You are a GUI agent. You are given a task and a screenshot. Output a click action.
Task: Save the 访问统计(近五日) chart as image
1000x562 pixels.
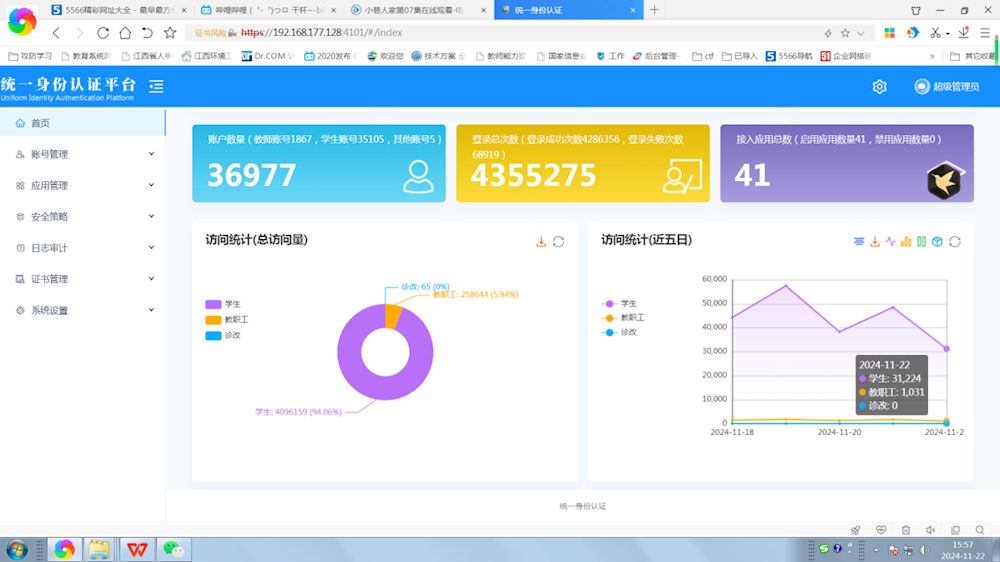pyautogui.click(x=875, y=241)
